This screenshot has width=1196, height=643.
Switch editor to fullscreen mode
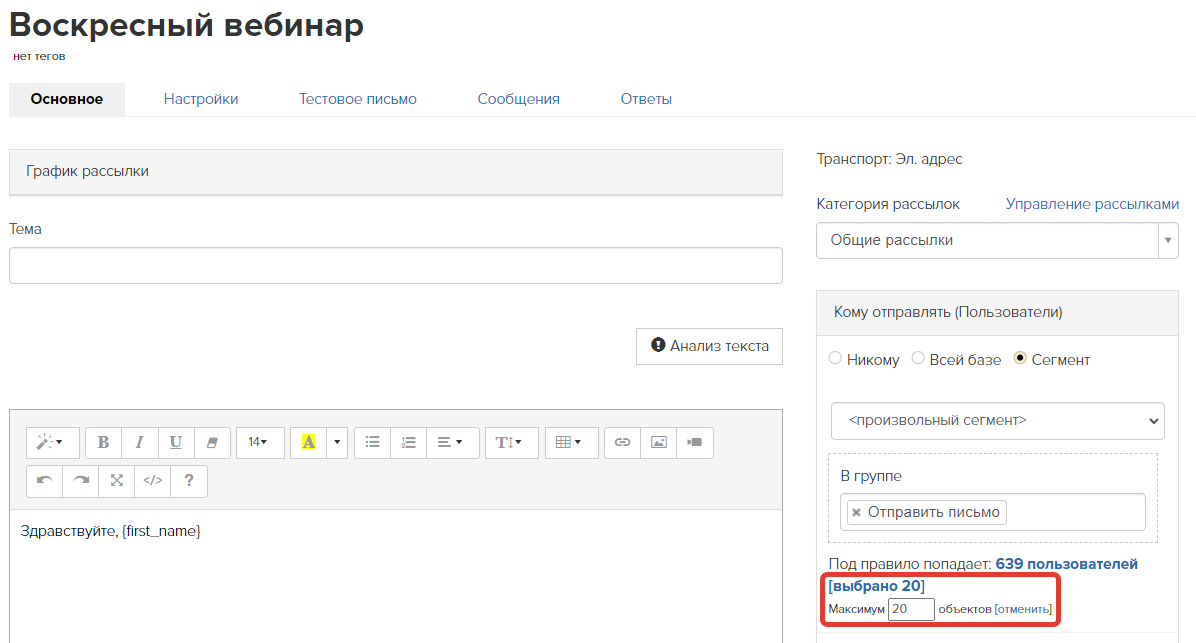pos(117,481)
